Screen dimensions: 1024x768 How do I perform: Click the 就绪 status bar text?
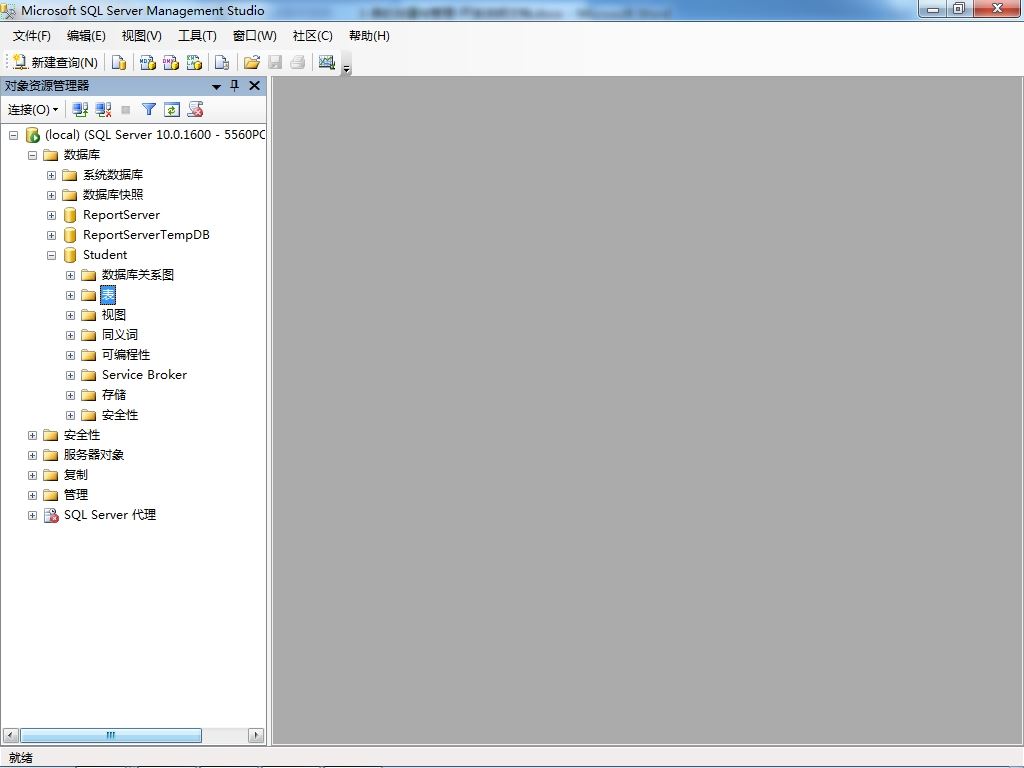pyautogui.click(x=21, y=758)
